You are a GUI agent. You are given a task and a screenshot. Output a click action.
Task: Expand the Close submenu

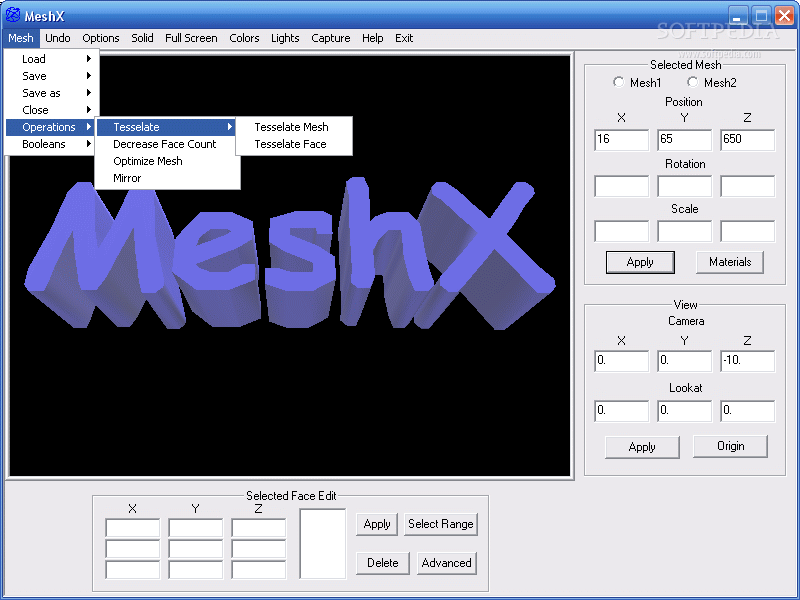pyautogui.click(x=51, y=110)
